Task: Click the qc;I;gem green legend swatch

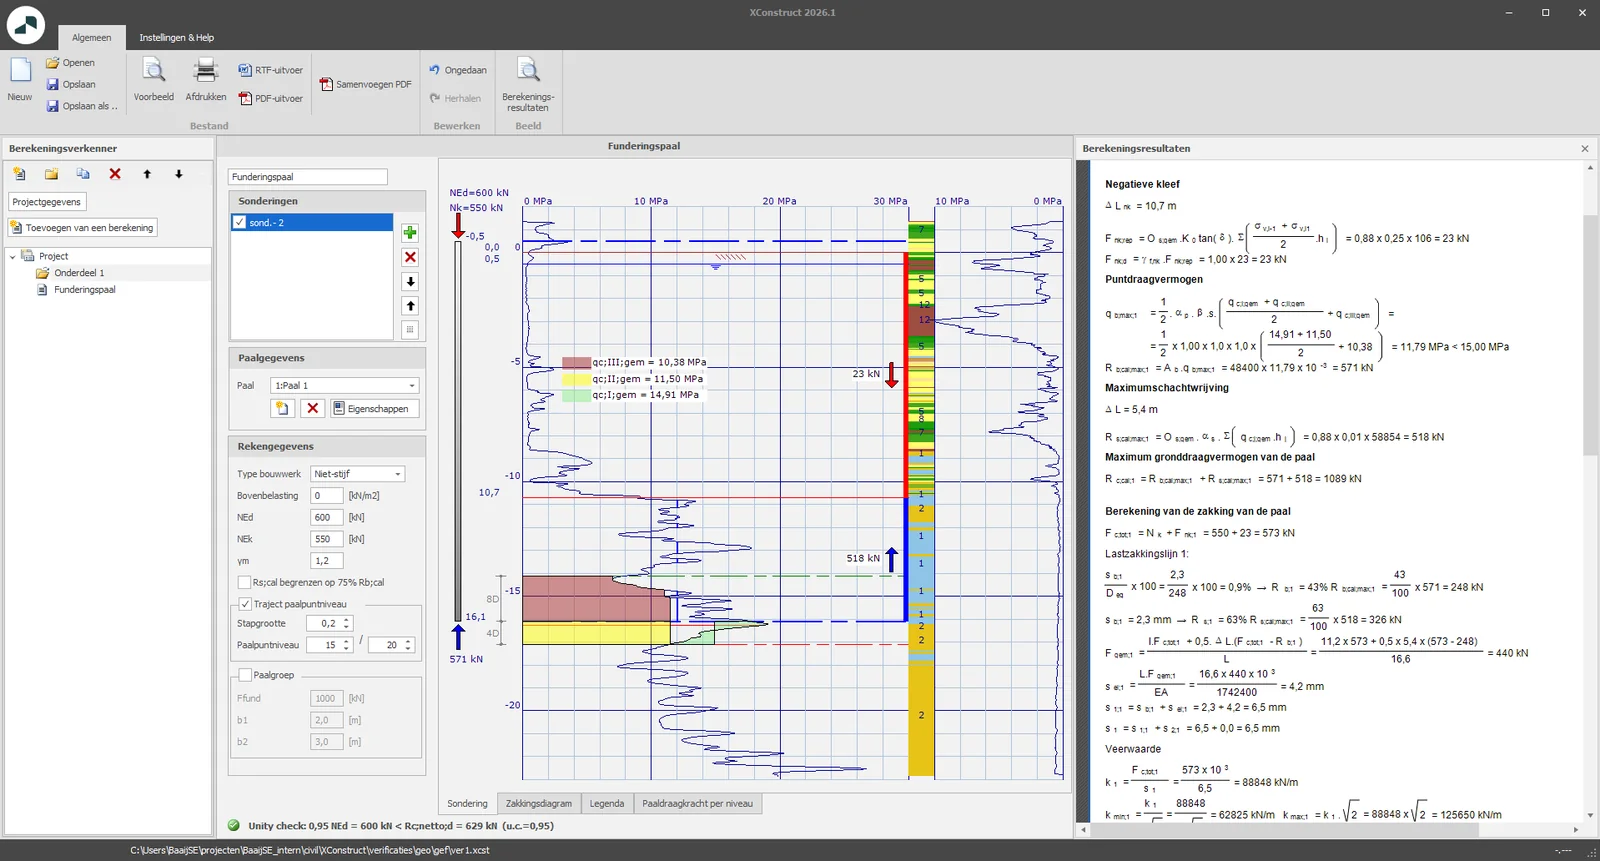Action: tap(576, 395)
